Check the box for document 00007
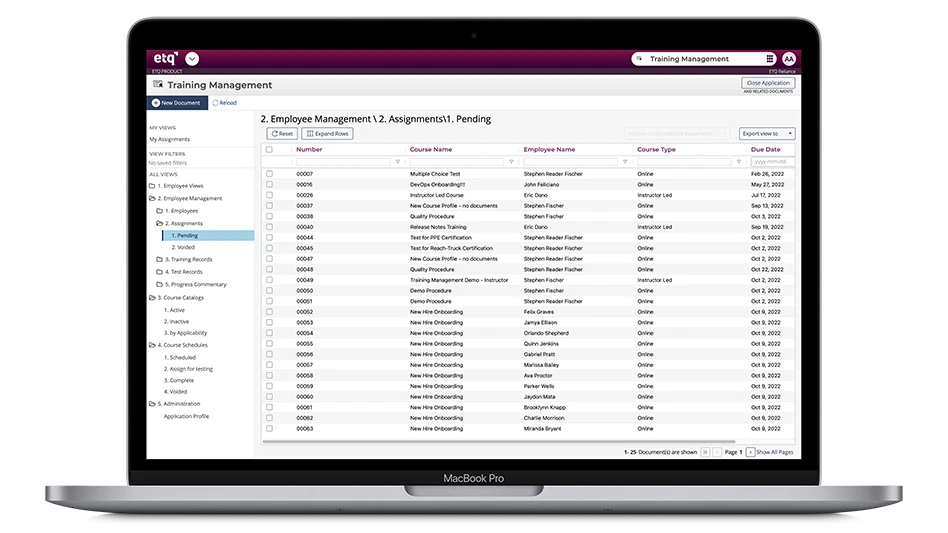This screenshot has height=533, width=948. pyautogui.click(x=269, y=174)
